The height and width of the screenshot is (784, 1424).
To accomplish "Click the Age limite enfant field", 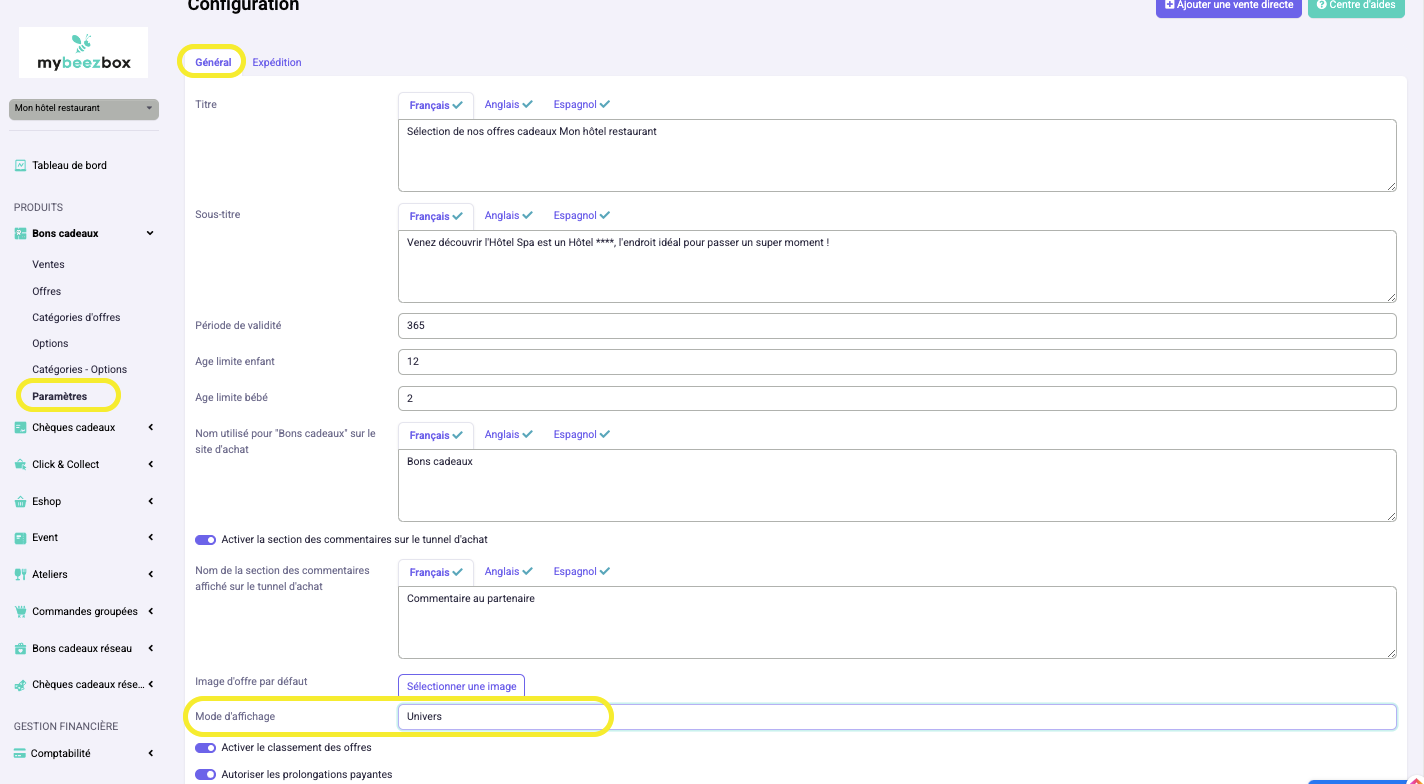I will (897, 362).
